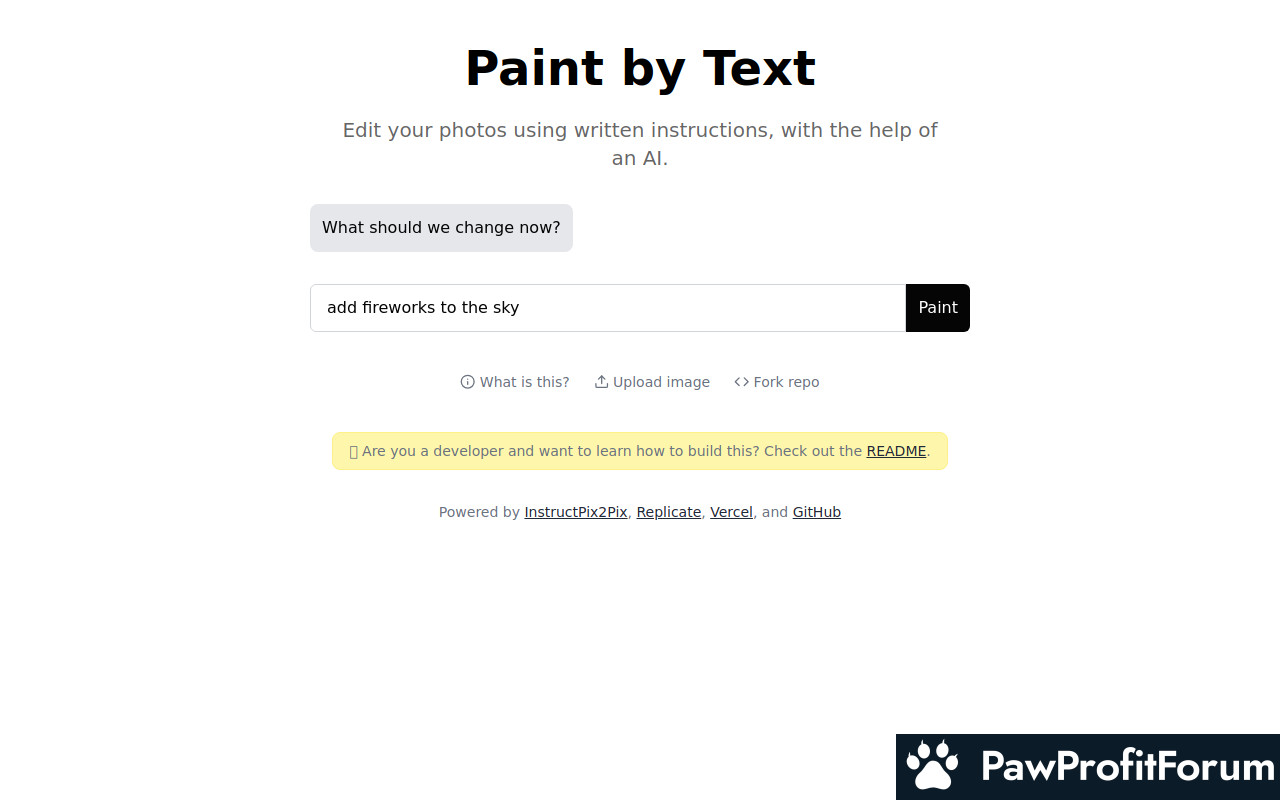This screenshot has width=1280, height=800.
Task: Open the "Fork repo" link text
Action: (x=786, y=382)
